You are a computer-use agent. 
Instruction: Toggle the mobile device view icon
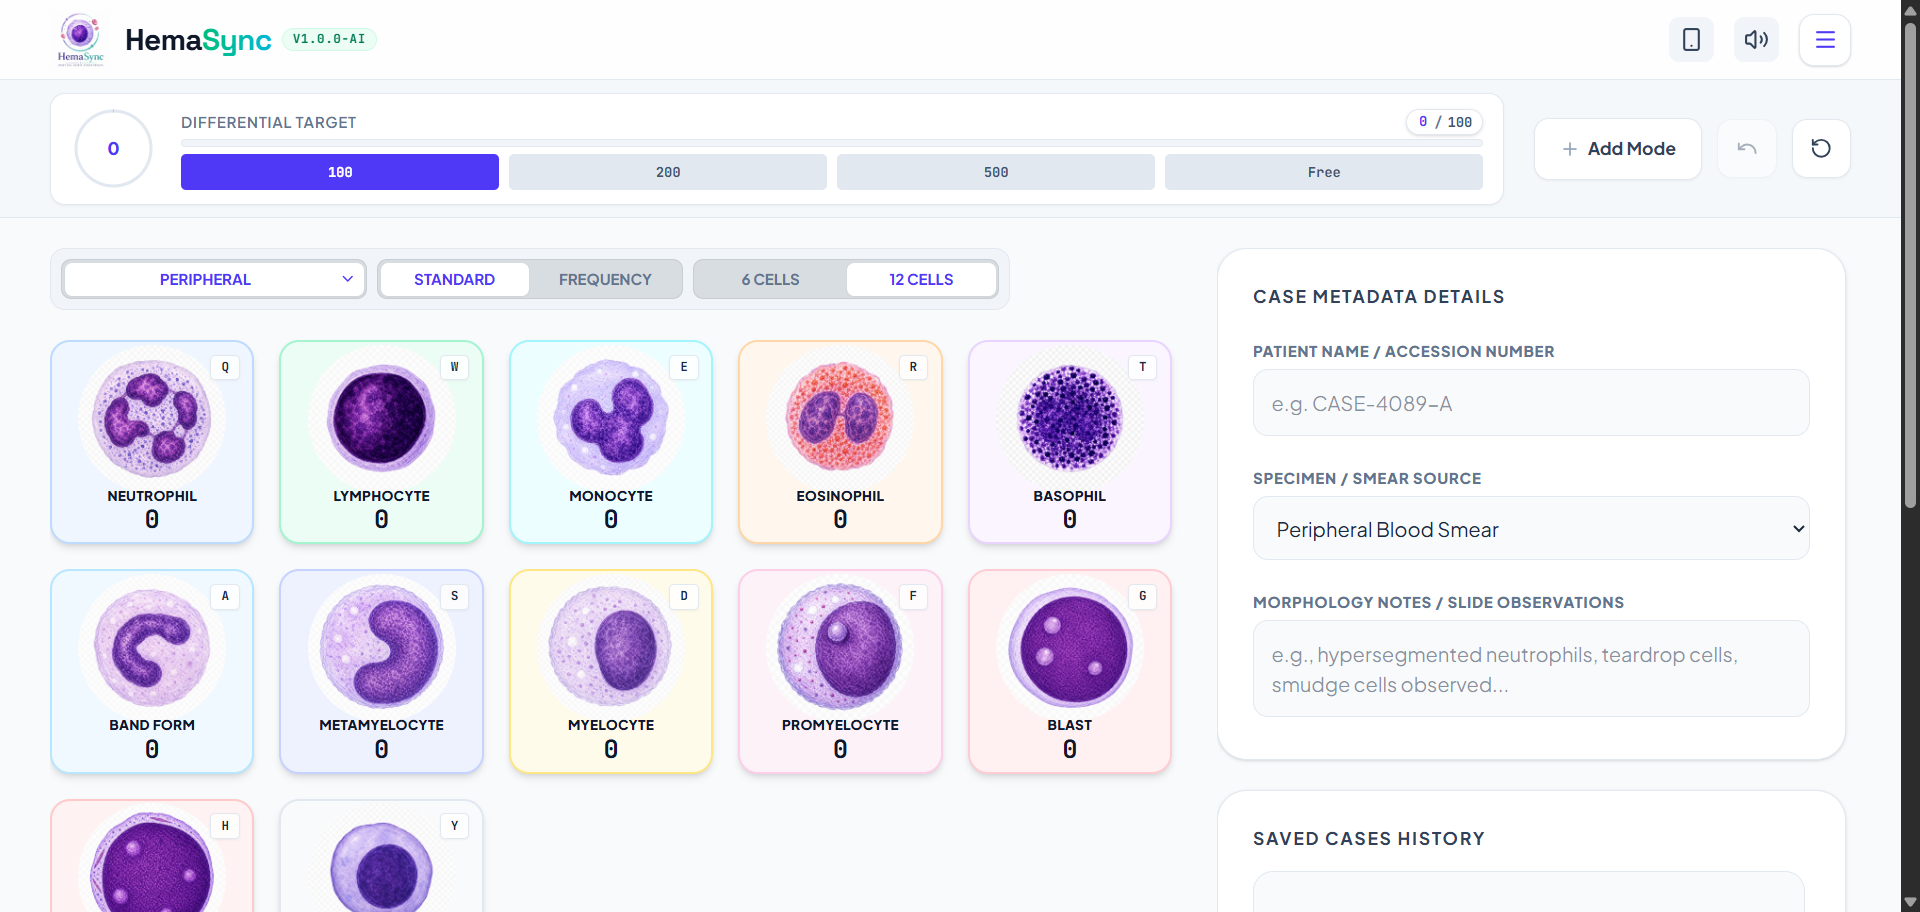pyautogui.click(x=1691, y=39)
